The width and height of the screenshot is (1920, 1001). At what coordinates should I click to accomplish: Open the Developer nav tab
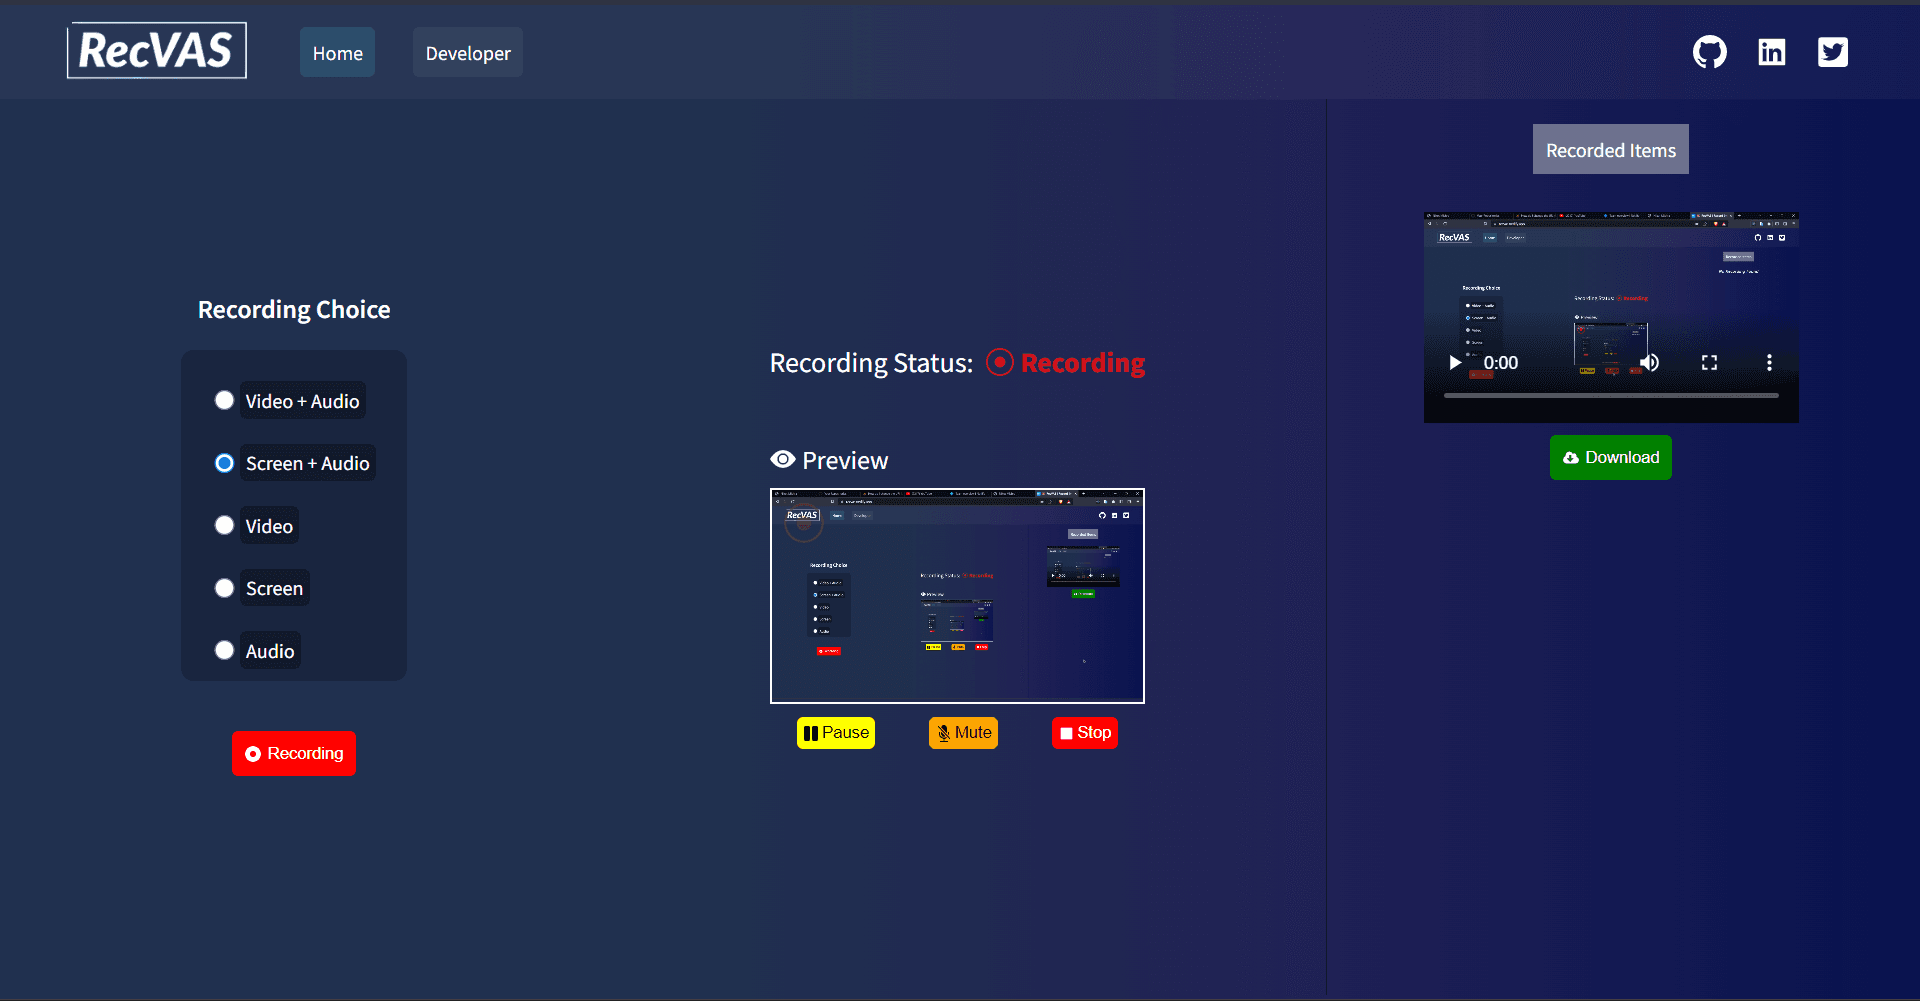pos(468,53)
